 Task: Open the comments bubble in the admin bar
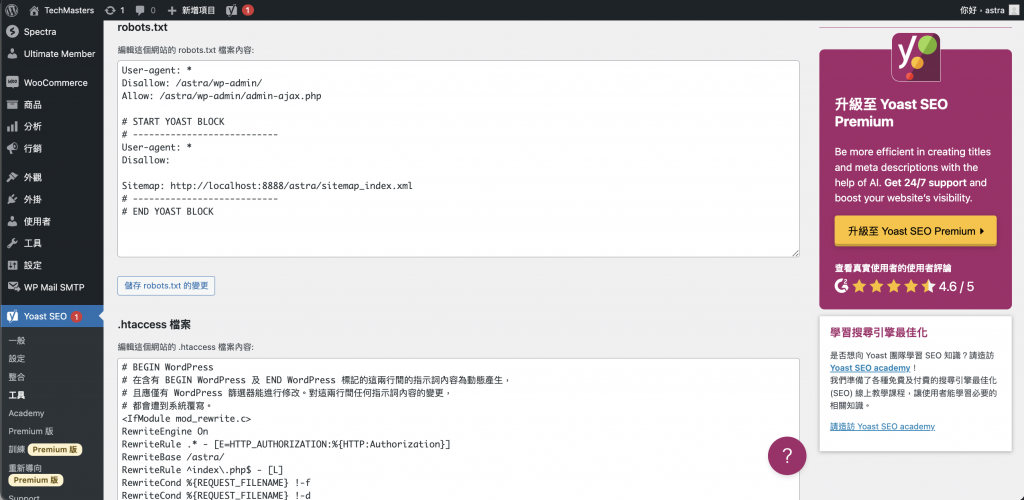coord(145,10)
